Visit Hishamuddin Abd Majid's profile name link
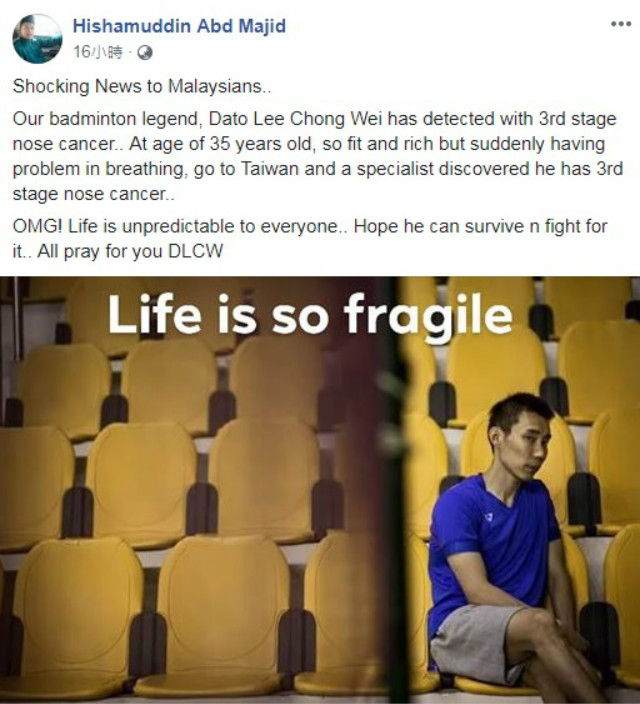The image size is (640, 704). pos(179,26)
